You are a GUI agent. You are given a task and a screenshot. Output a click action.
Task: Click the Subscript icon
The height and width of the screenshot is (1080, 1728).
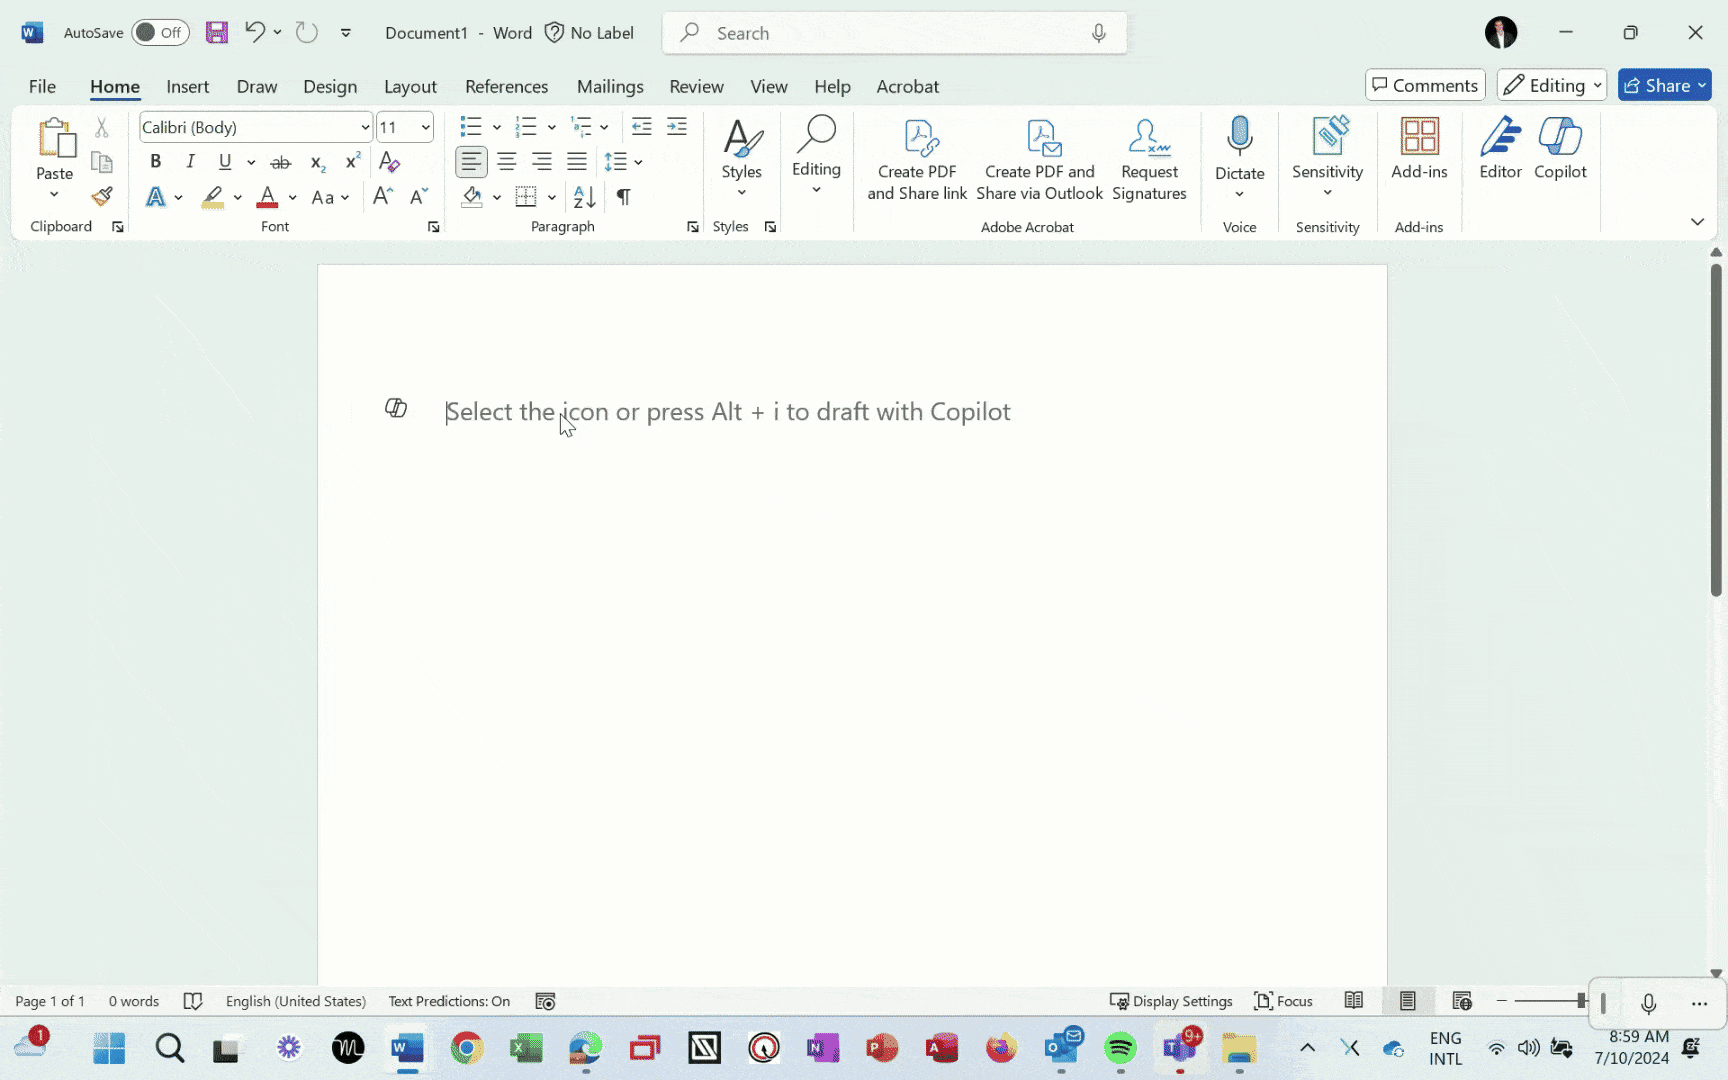(x=317, y=162)
